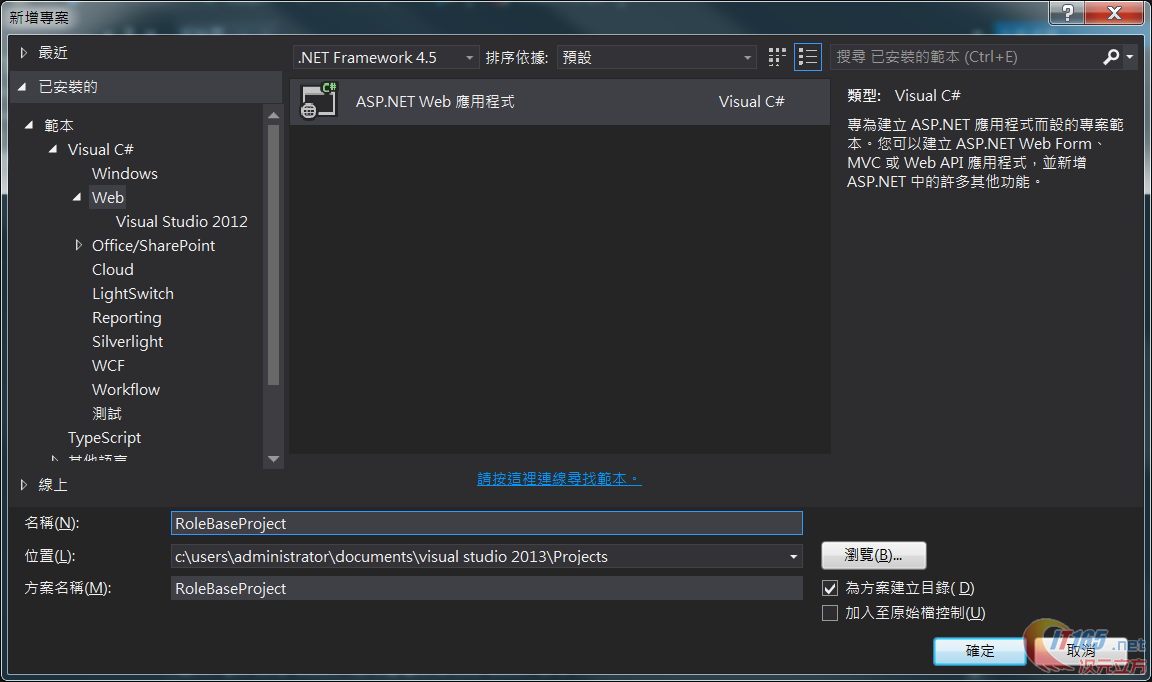Screen dimensions: 1152x682
Task: Open the online template search link
Action: 559,479
